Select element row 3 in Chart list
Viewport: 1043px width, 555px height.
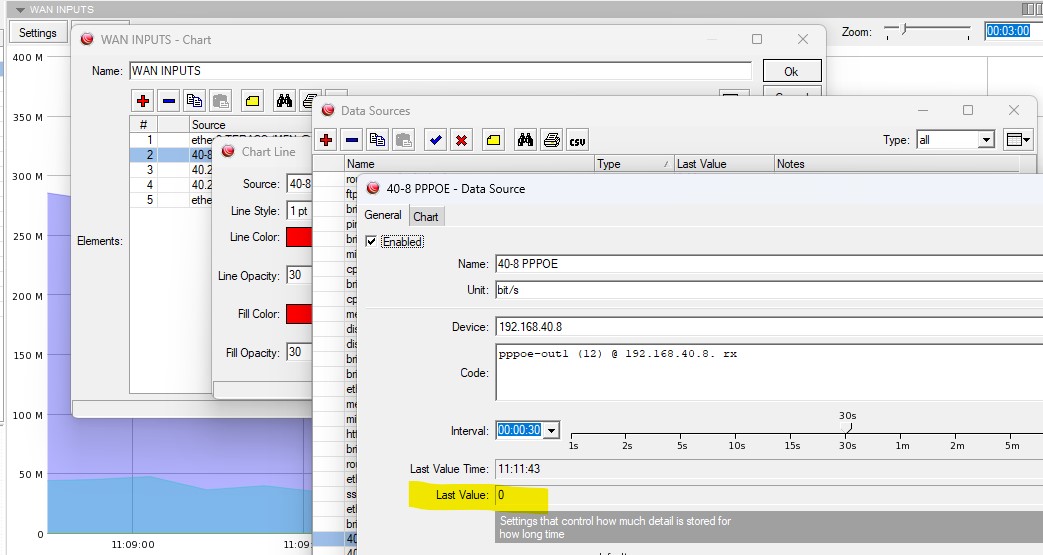tap(171, 170)
